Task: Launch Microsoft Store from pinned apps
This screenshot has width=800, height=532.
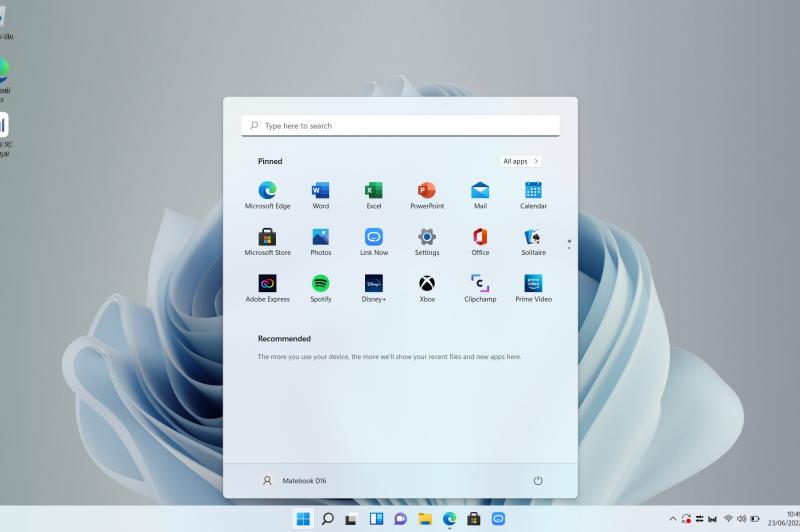Action: point(267,242)
